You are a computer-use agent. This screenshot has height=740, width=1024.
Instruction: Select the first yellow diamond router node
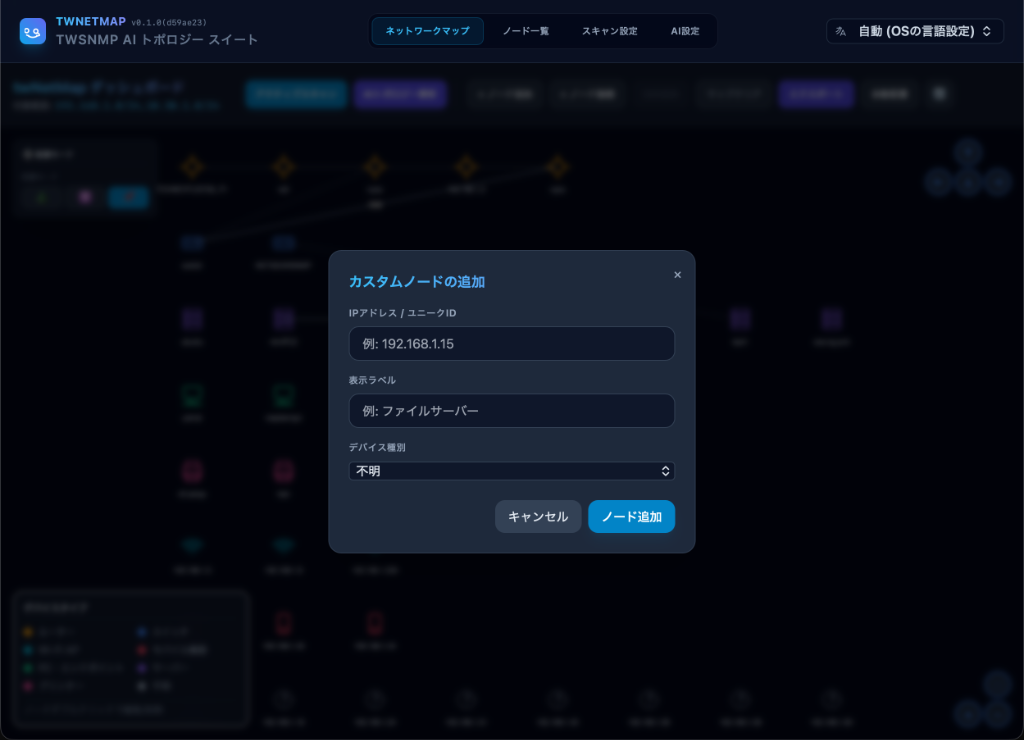tap(192, 167)
